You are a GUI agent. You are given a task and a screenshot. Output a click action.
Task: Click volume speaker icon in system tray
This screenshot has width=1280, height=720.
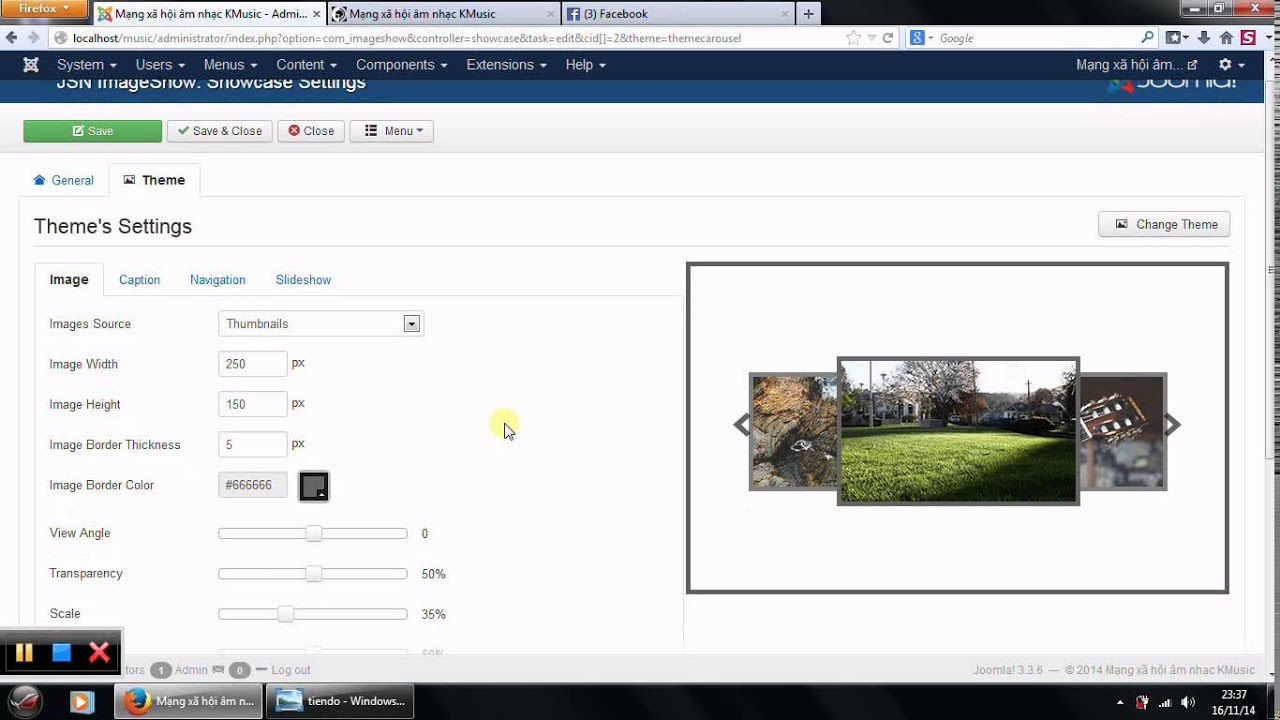click(x=1187, y=702)
